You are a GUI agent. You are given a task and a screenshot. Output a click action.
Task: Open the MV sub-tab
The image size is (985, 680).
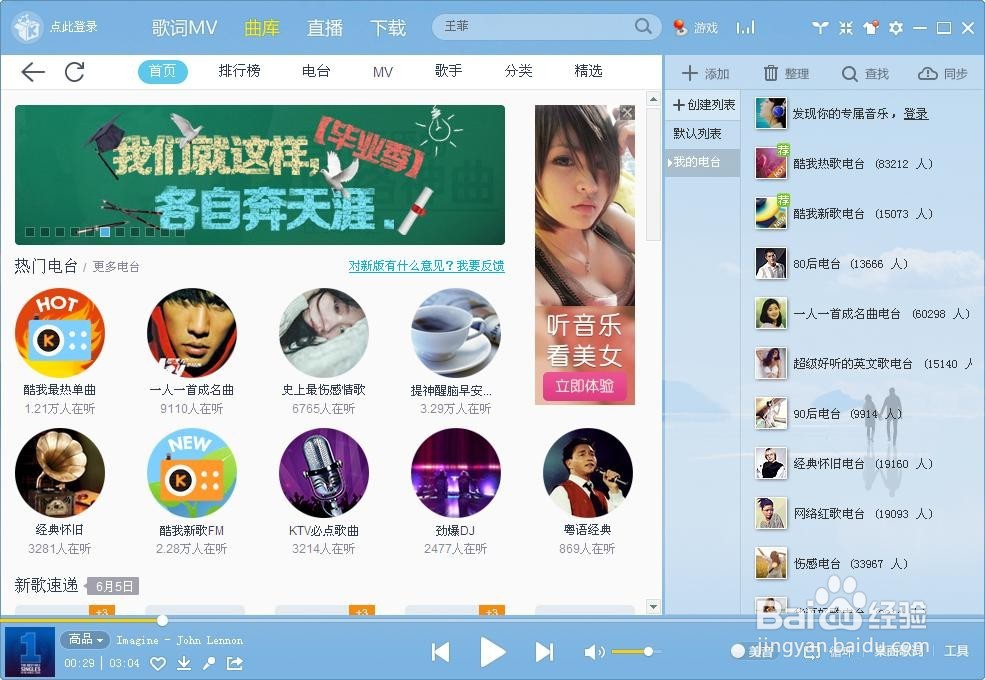tap(383, 72)
